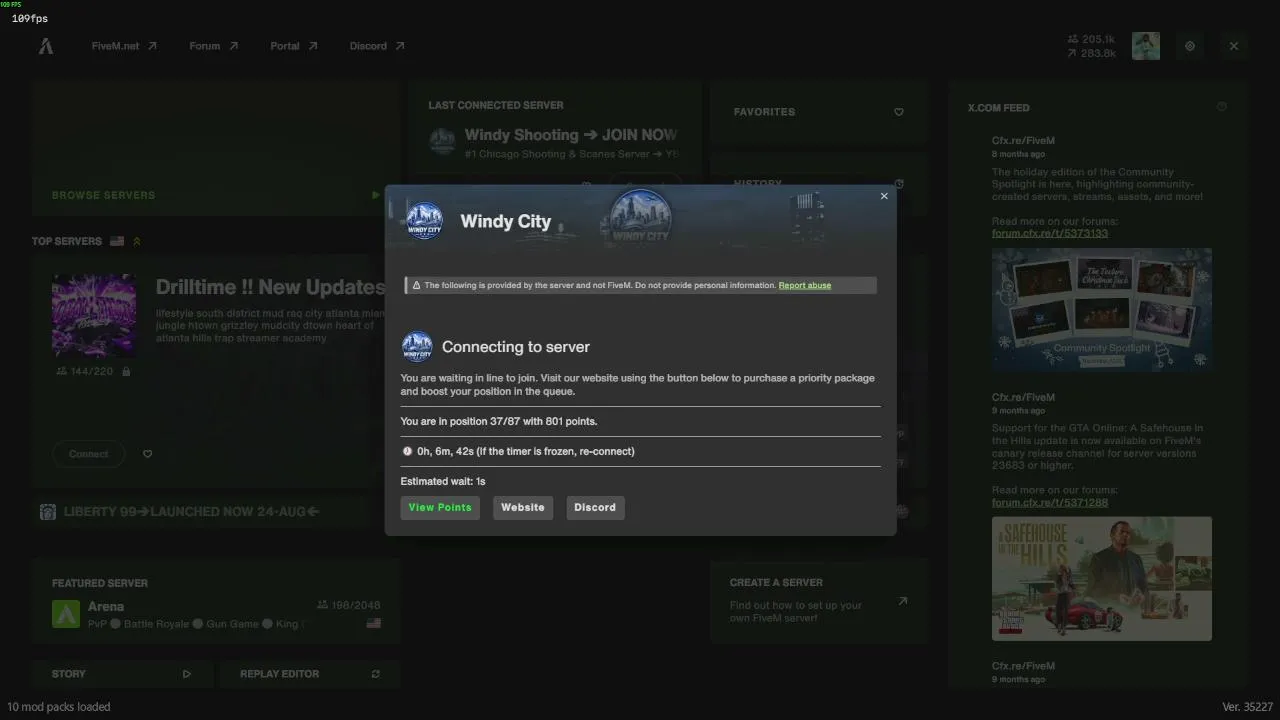Click the Connect button for Drilltime
Screen dimensions: 1280x720
(x=89, y=454)
